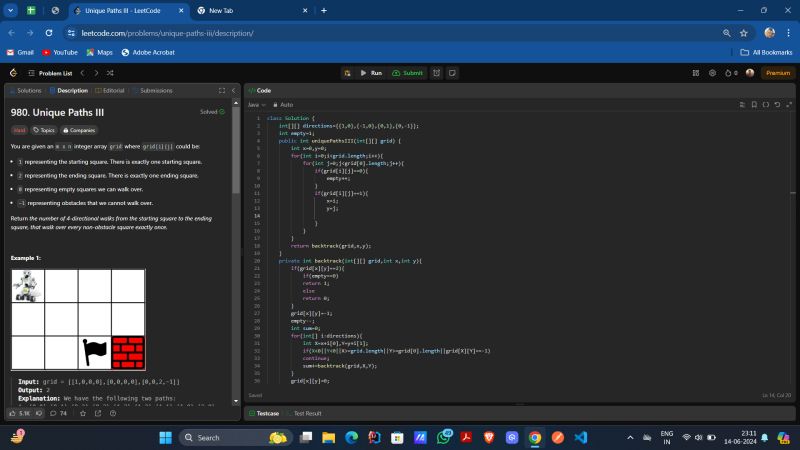This screenshot has height=450, width=800.
Task: Click the green Submit button
Action: point(408,73)
